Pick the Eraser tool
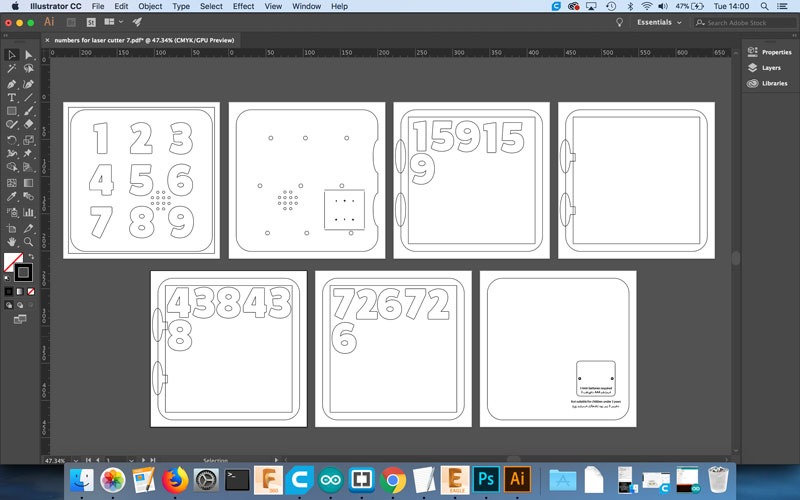This screenshot has height=500, width=800. point(29,124)
